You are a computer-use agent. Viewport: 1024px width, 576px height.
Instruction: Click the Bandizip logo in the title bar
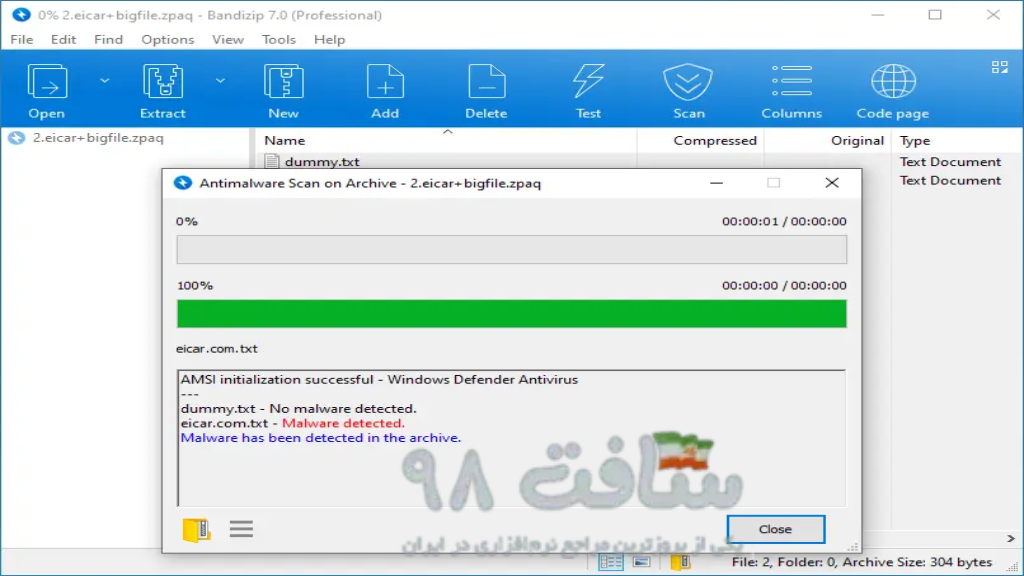pyautogui.click(x=21, y=14)
